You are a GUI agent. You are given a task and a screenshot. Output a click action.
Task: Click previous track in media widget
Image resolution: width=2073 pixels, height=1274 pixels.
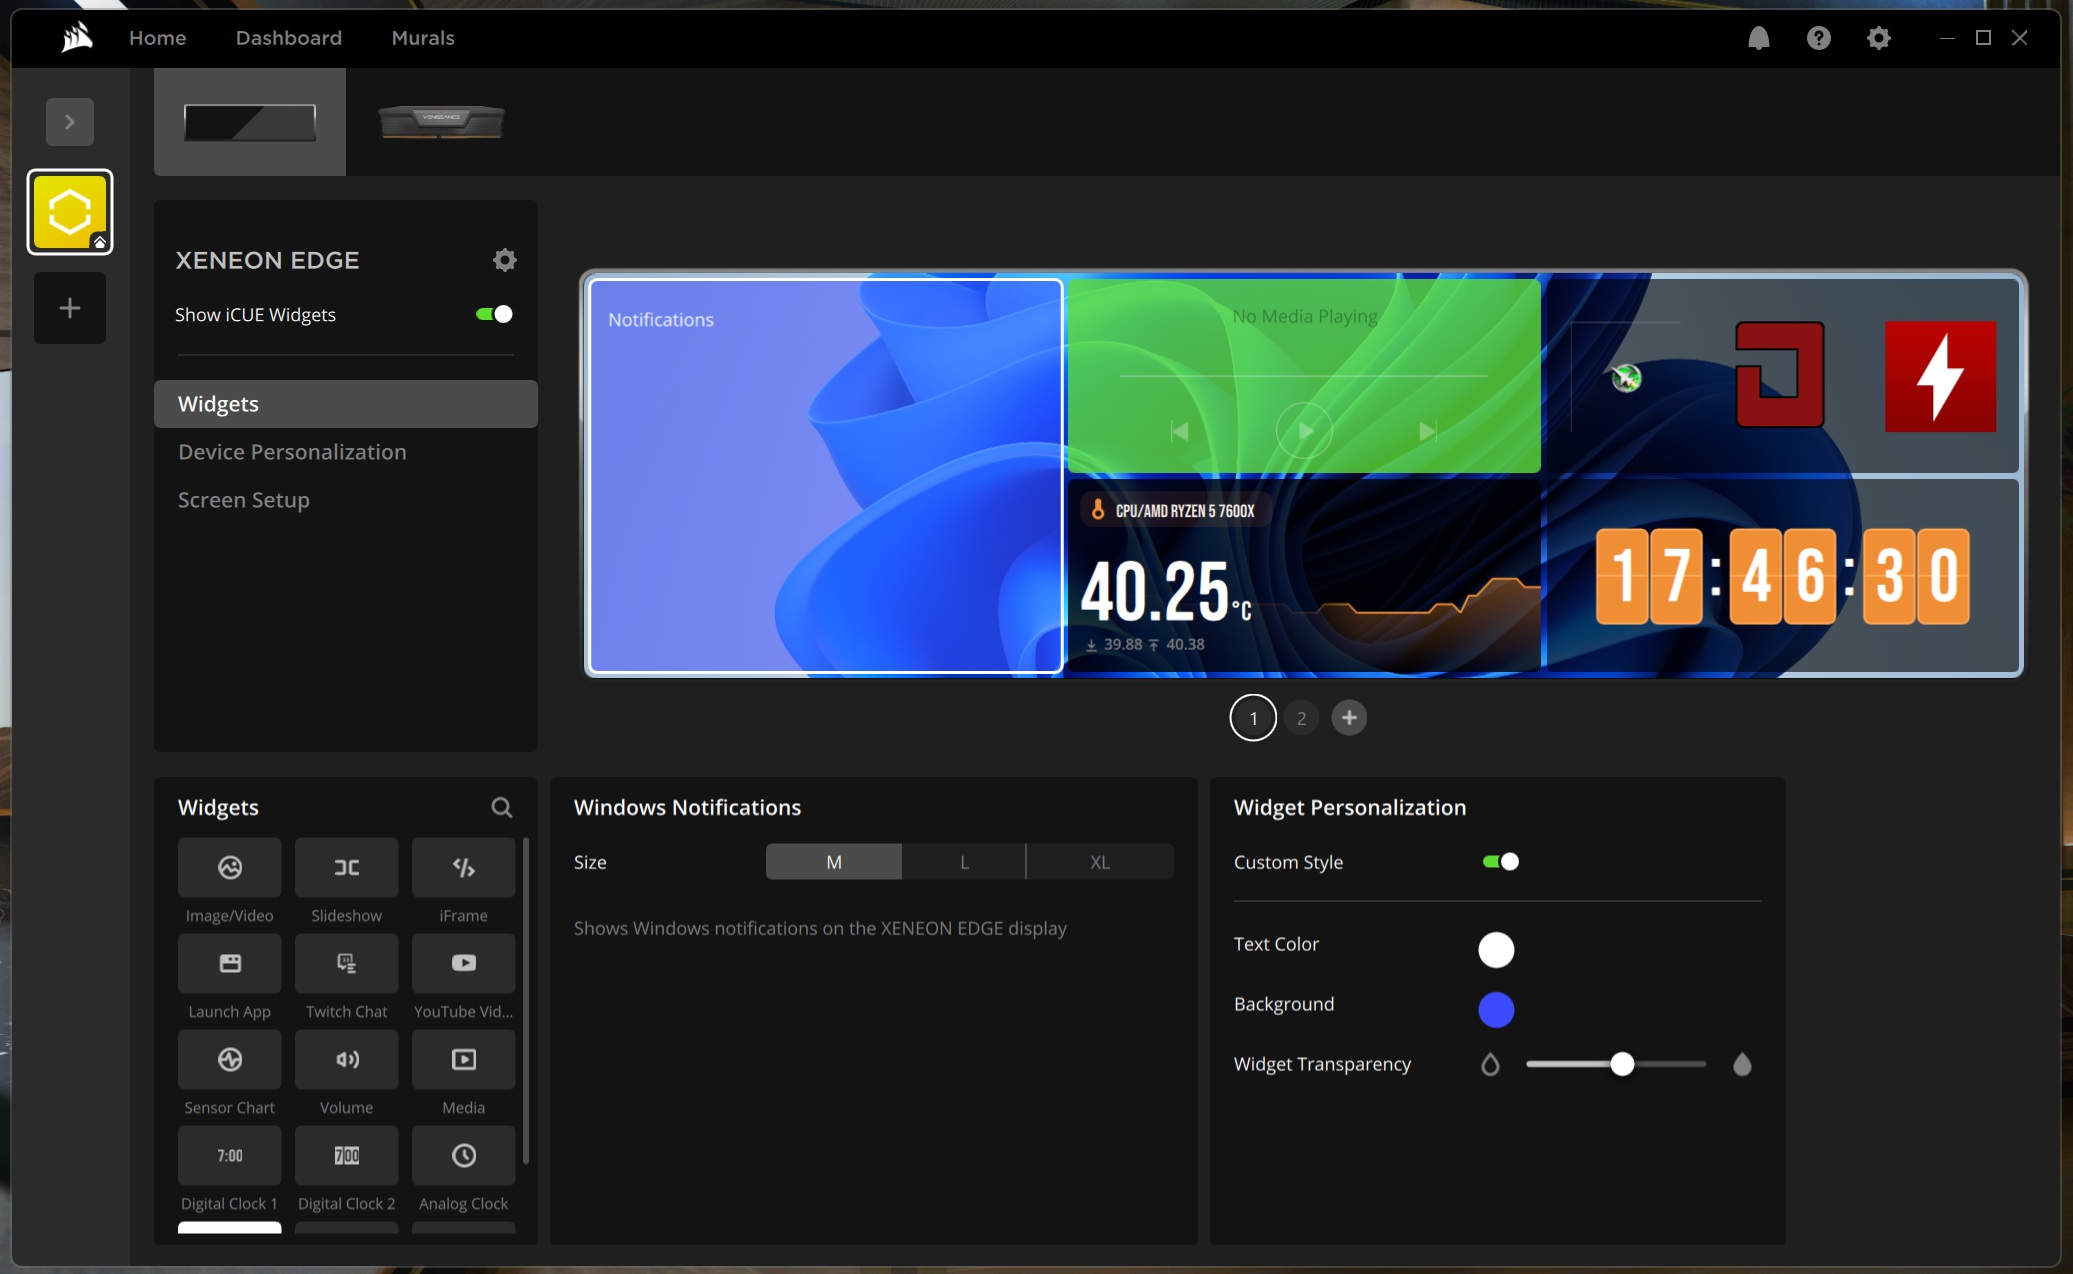coord(1180,431)
